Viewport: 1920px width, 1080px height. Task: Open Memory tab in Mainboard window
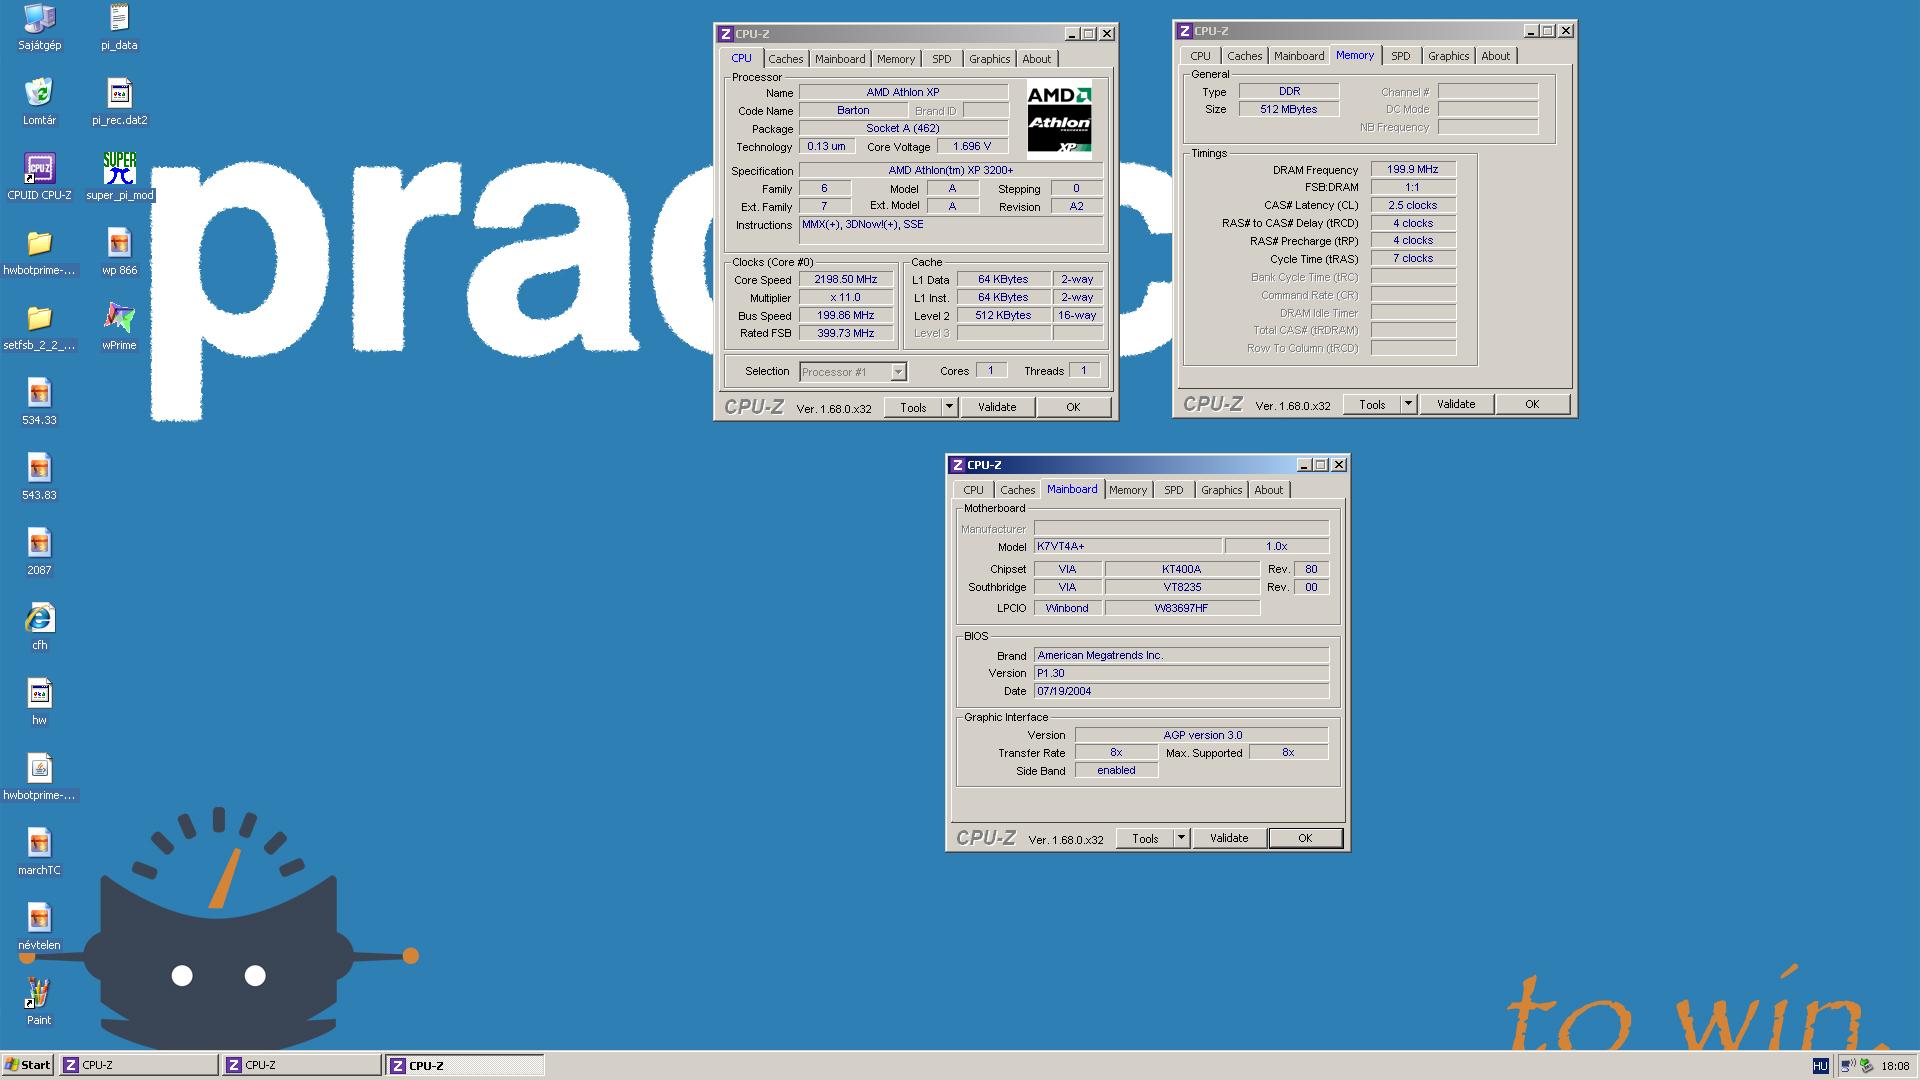[1127, 490]
